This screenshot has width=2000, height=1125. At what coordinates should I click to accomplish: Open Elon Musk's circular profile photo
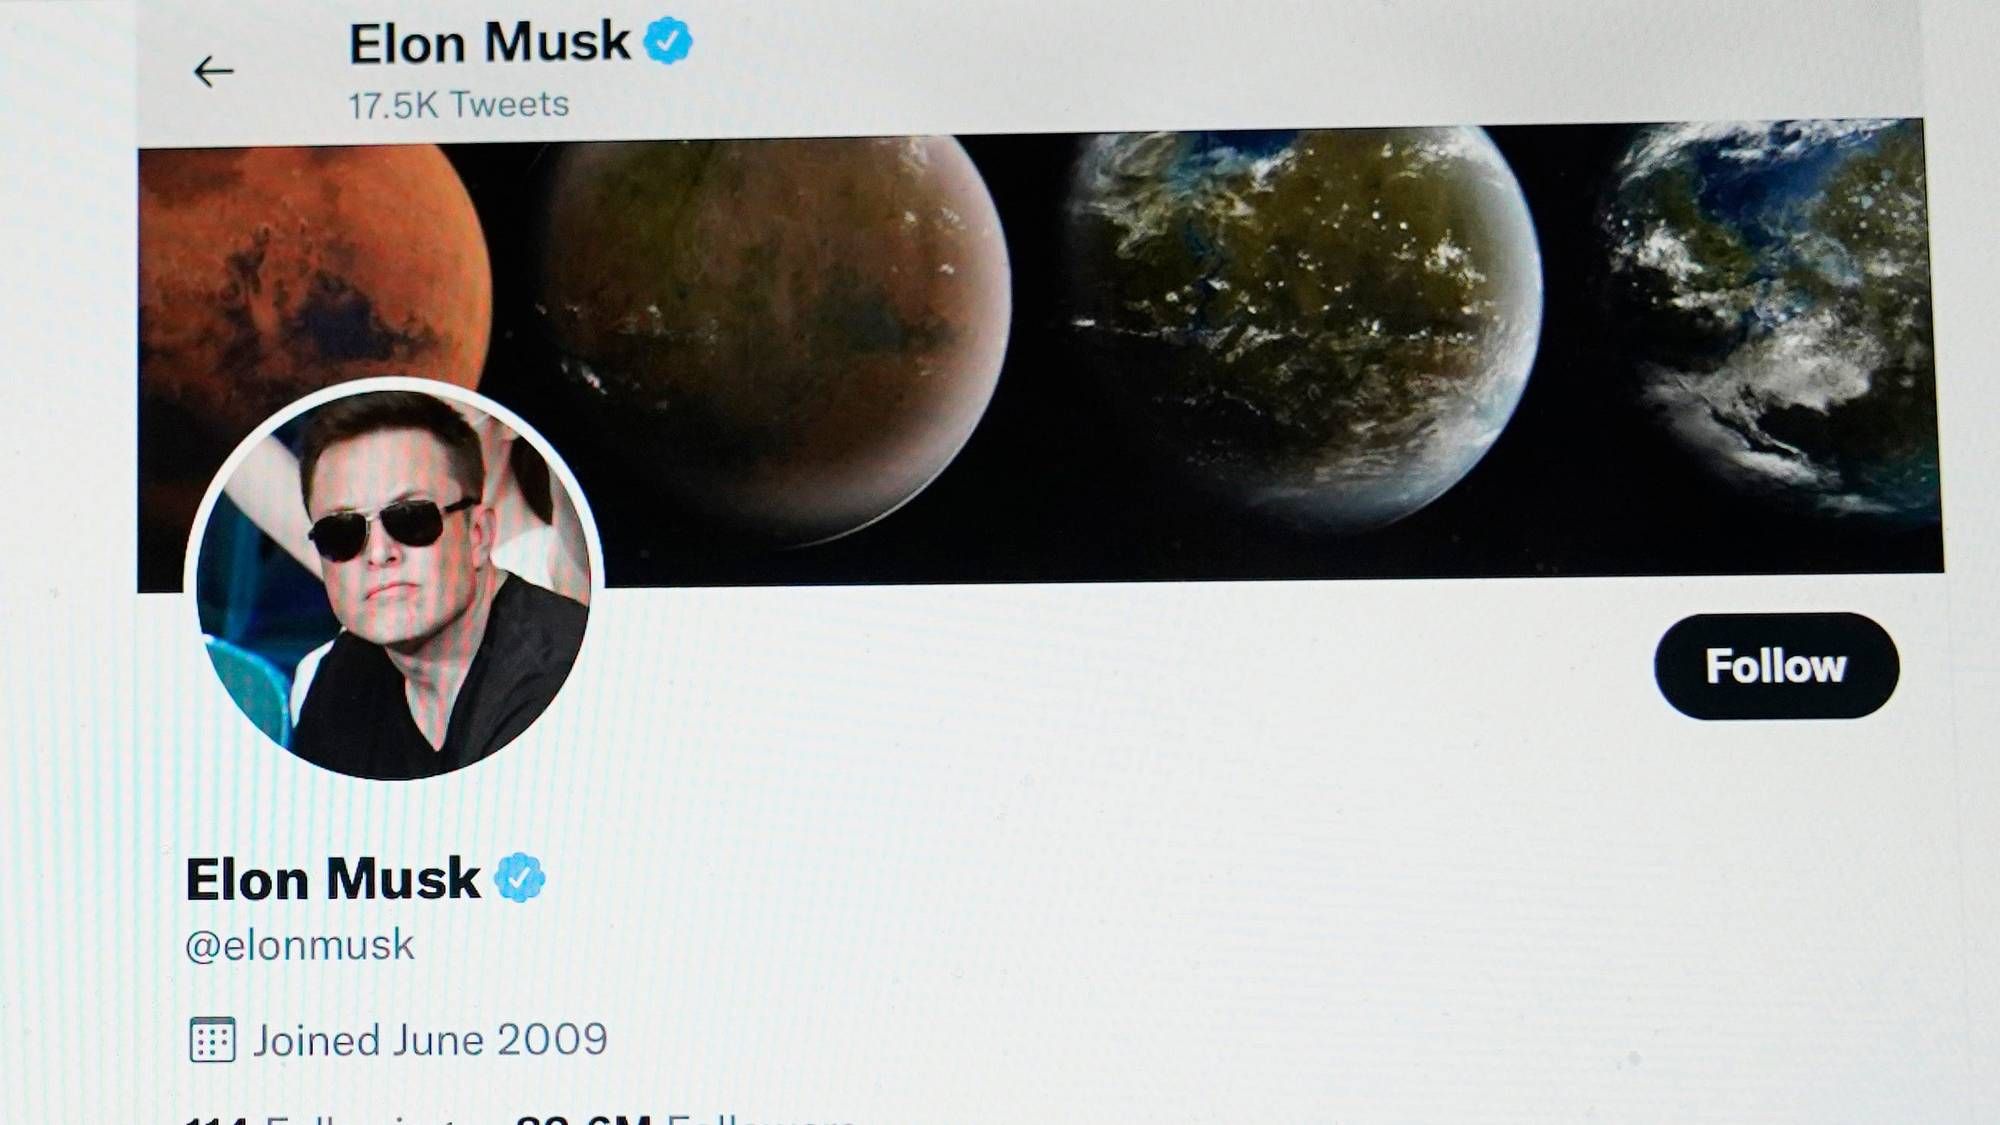point(393,579)
